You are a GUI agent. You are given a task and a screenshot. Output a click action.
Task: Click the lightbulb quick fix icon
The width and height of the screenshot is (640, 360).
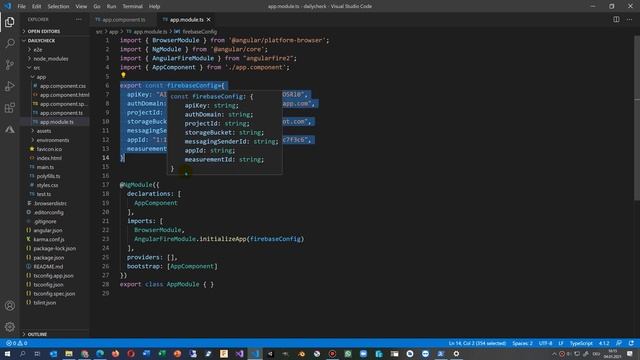coord(123,75)
